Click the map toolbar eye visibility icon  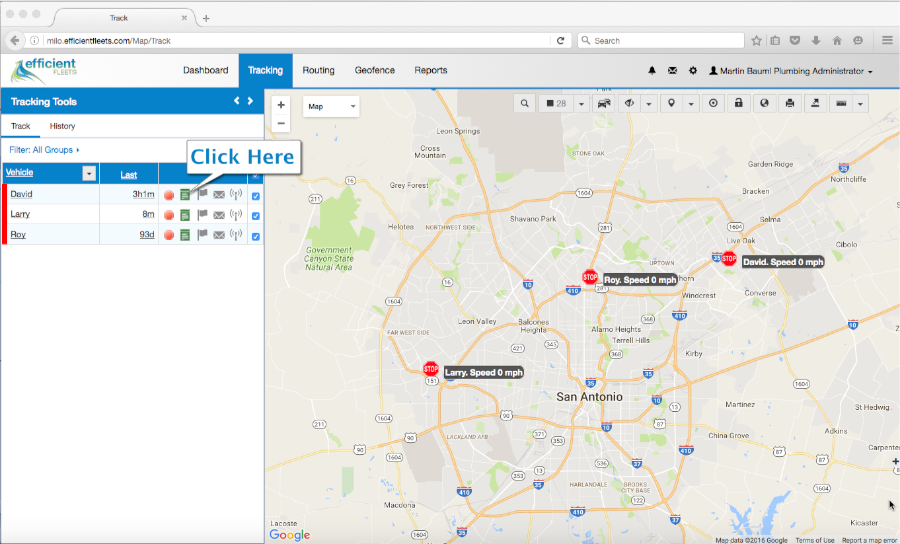(x=630, y=104)
